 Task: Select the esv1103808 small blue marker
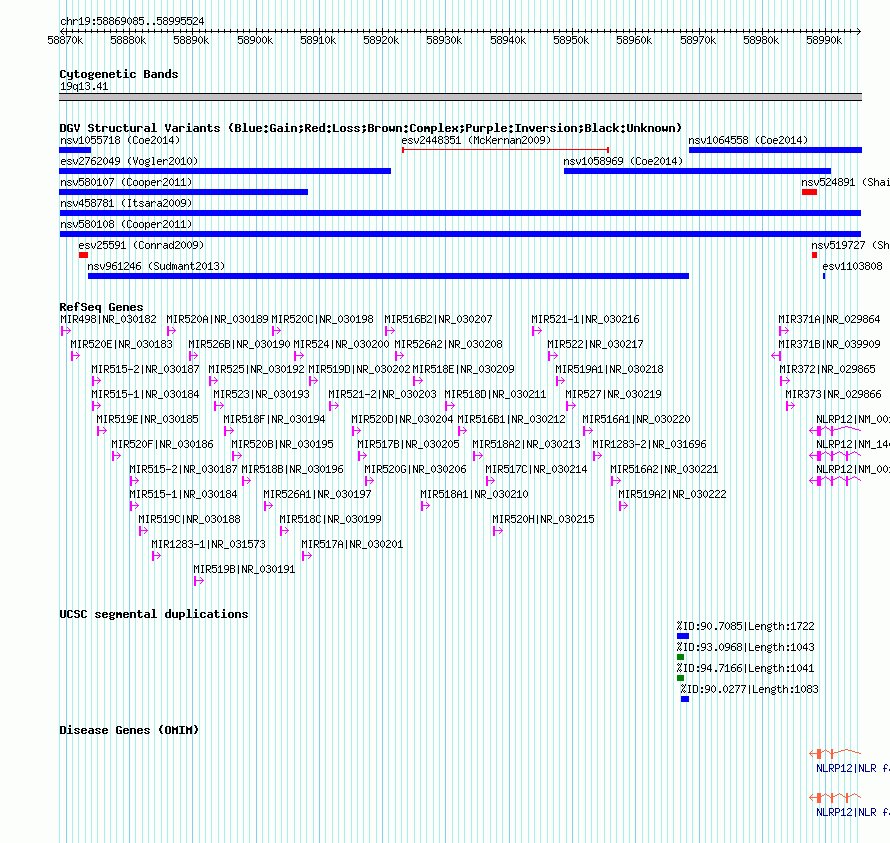[x=824, y=276]
